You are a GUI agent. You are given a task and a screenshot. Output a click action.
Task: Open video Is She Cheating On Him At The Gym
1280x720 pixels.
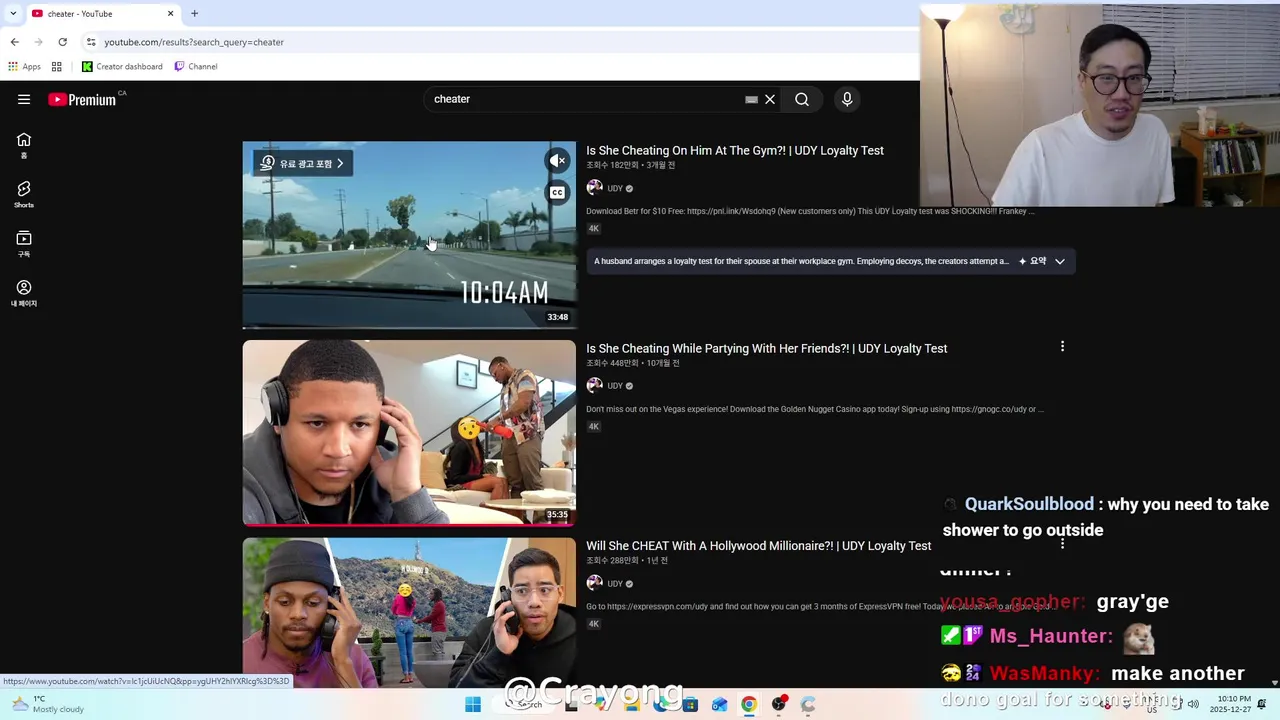tap(735, 150)
